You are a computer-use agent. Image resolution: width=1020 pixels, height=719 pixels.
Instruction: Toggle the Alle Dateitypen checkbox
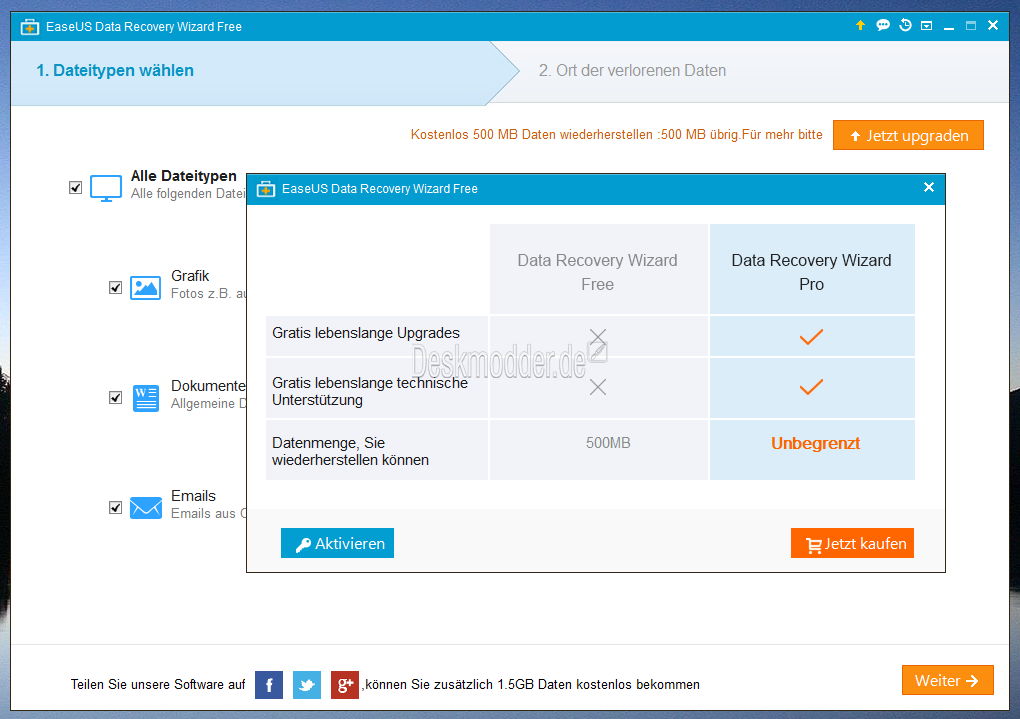point(75,188)
